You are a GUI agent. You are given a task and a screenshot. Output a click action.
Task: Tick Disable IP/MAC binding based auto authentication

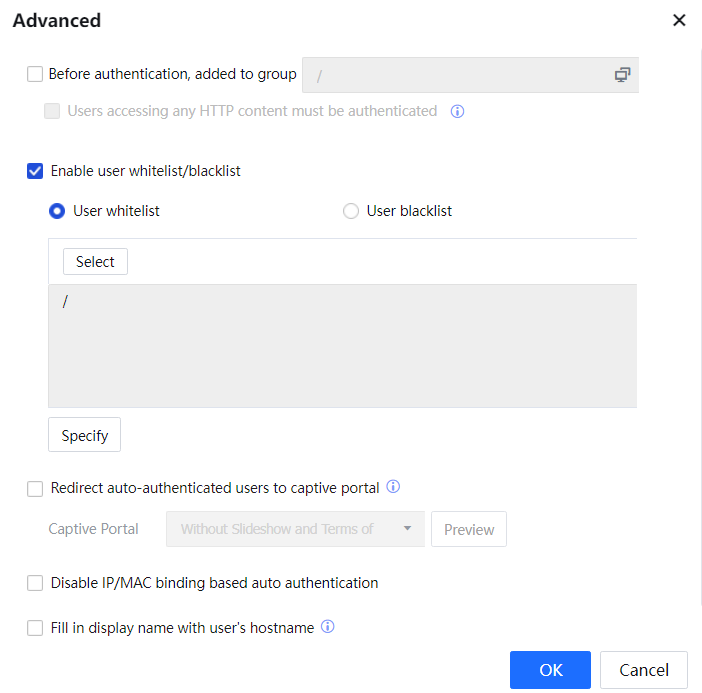pyautogui.click(x=36, y=583)
